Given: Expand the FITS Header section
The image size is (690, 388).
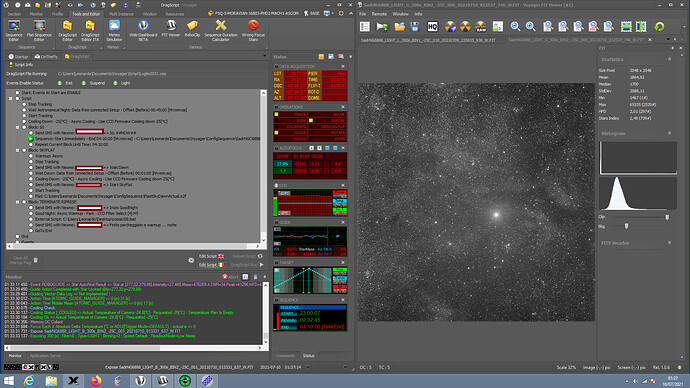Looking at the screenshot, I should coord(670,242).
